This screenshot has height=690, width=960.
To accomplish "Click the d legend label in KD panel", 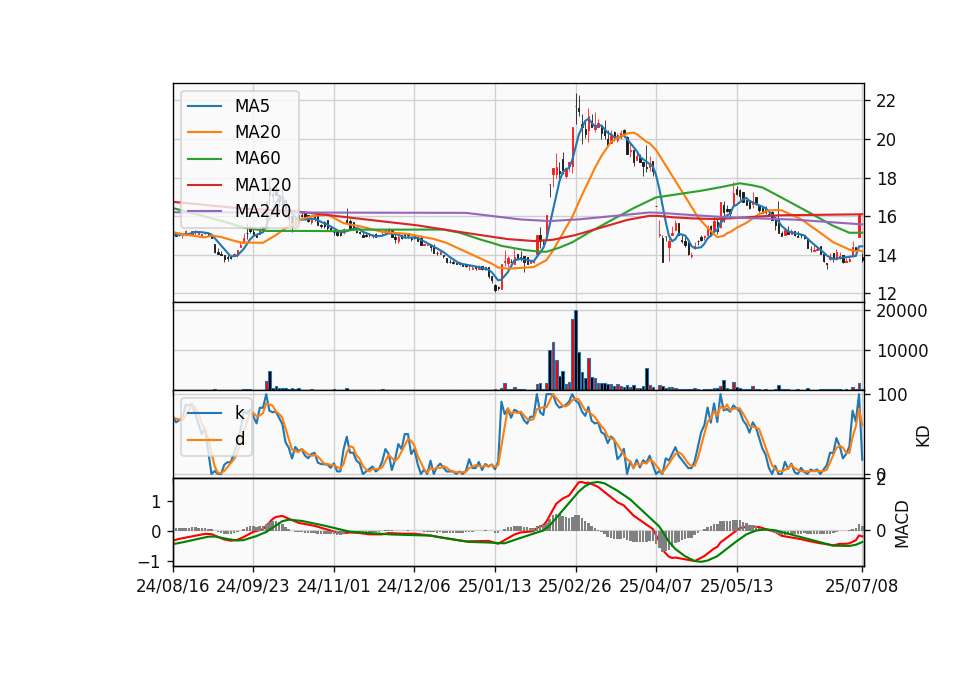I will click(x=240, y=439).
